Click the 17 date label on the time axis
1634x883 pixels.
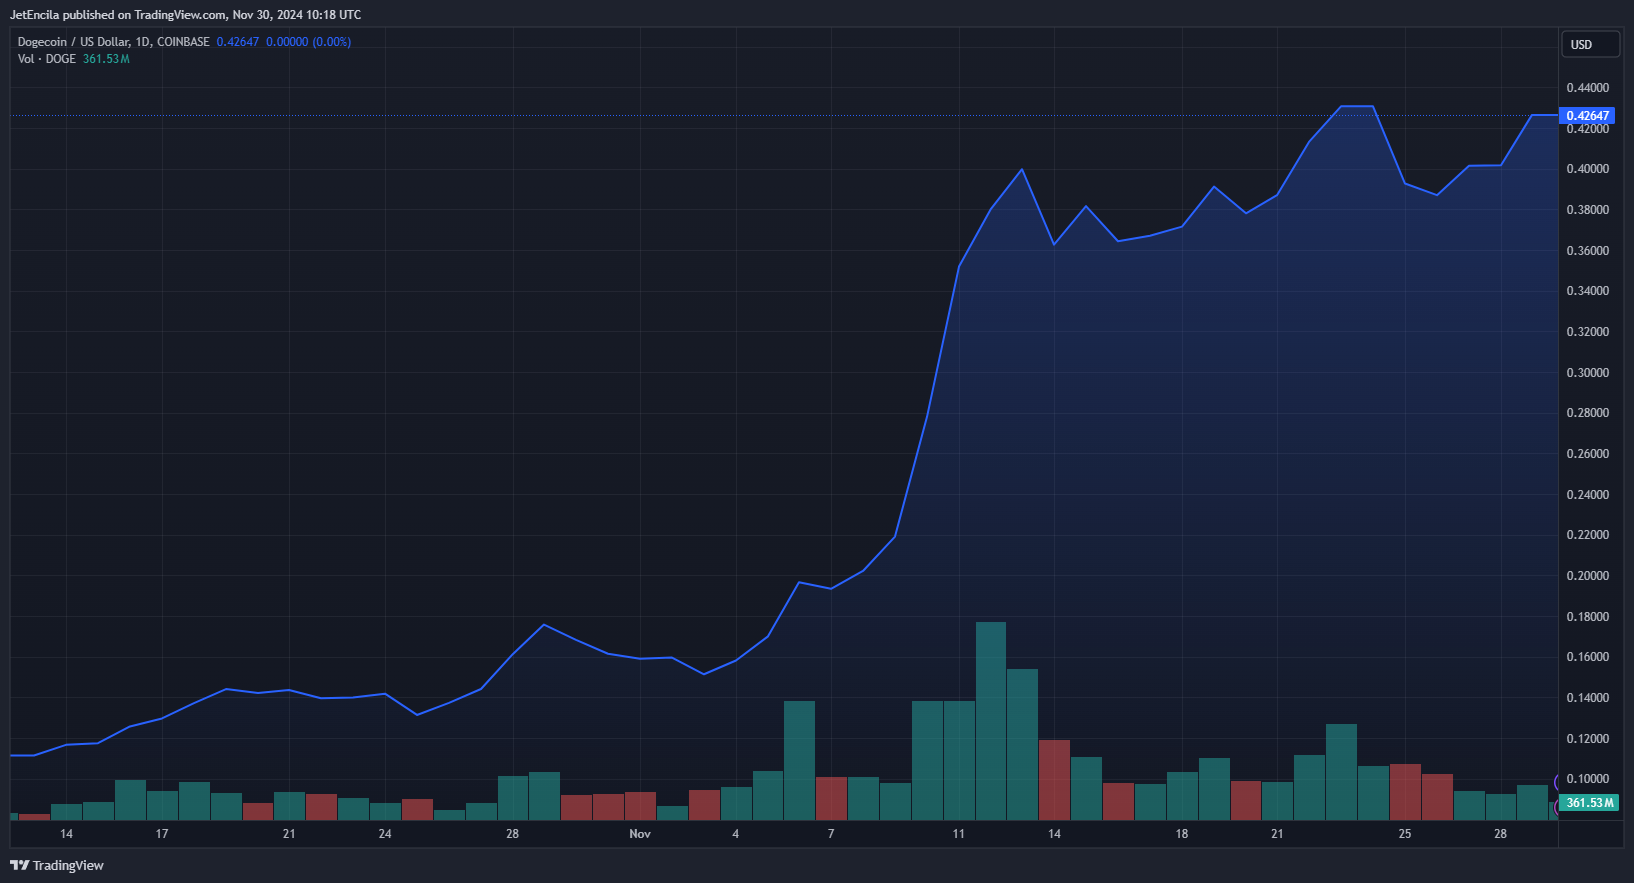point(162,834)
